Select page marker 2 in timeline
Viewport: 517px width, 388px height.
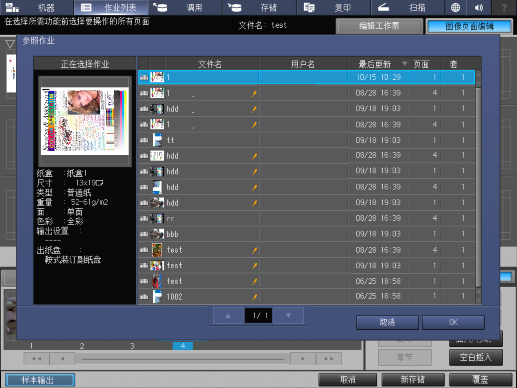(x=82, y=346)
